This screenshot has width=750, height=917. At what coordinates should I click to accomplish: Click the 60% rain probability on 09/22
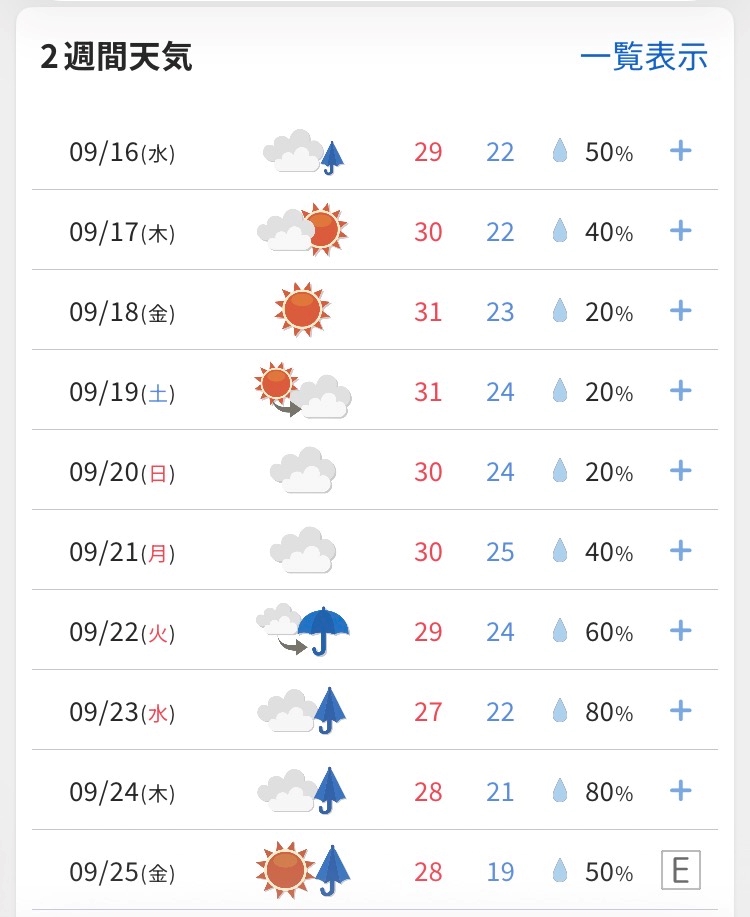click(609, 632)
